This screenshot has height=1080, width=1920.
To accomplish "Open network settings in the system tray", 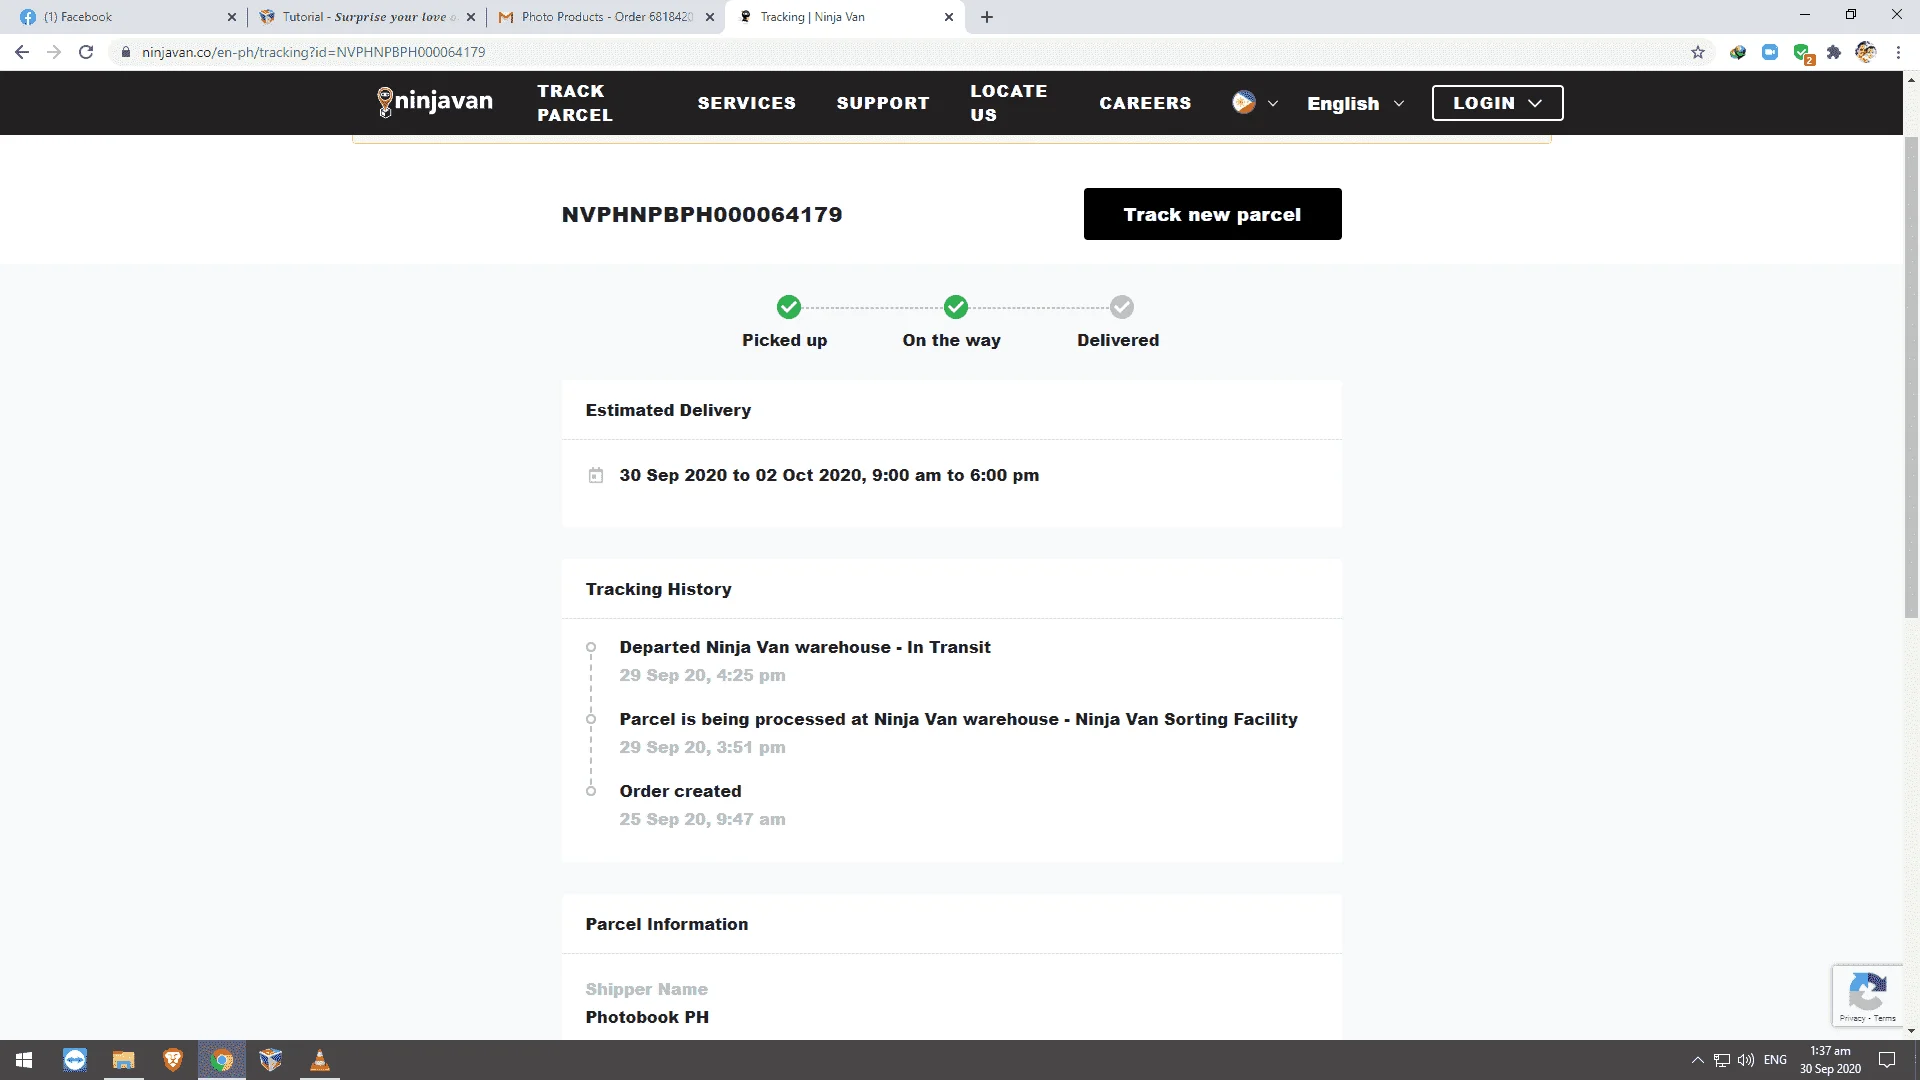I will [1722, 1060].
